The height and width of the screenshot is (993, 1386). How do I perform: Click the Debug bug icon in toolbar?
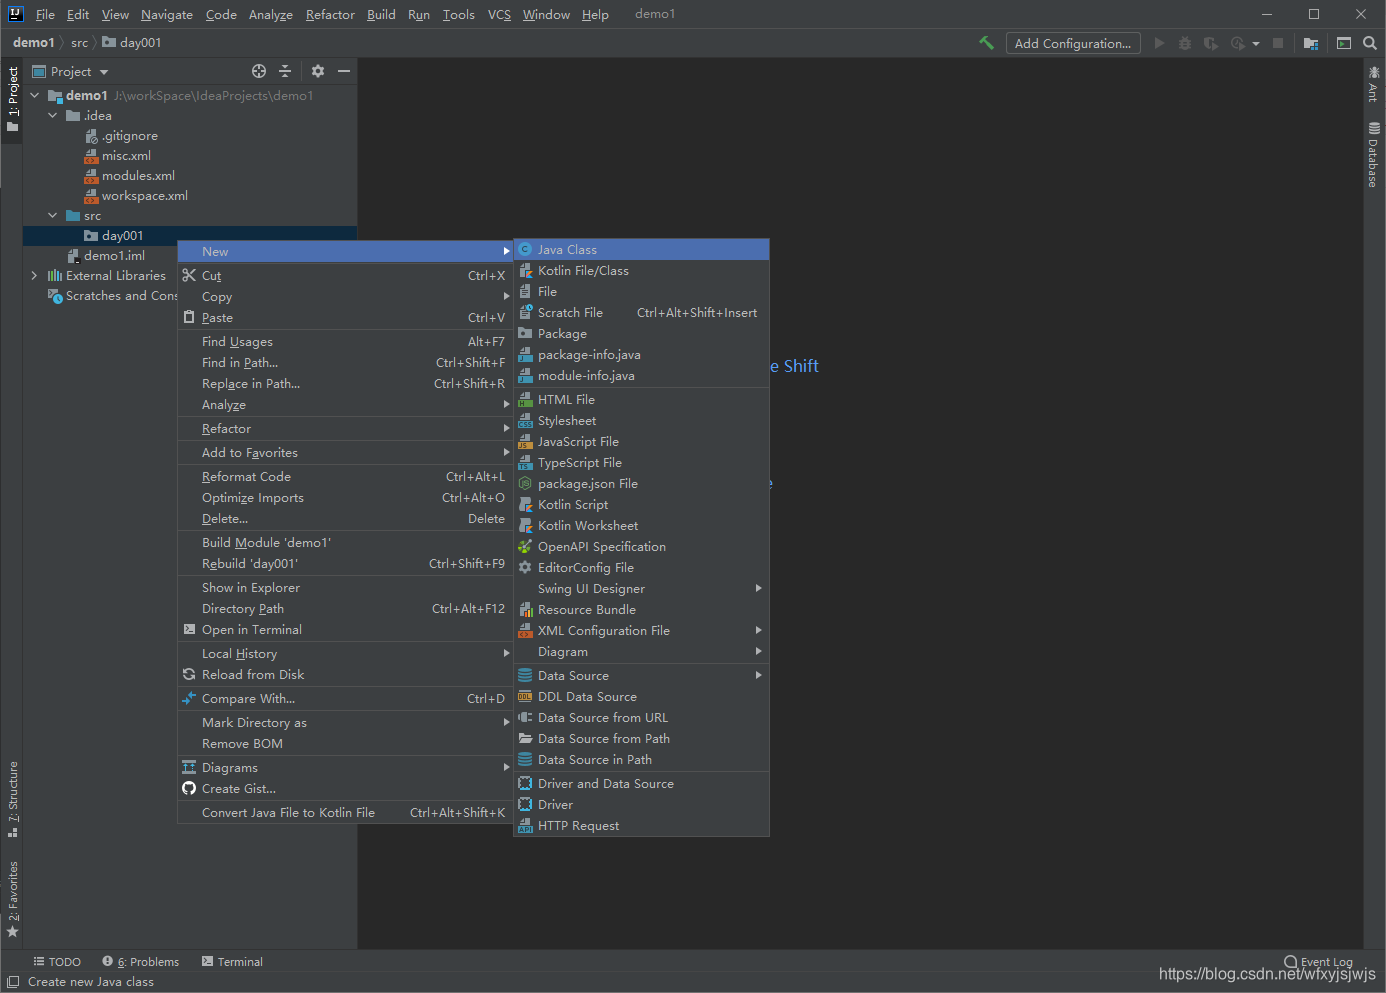click(1185, 43)
